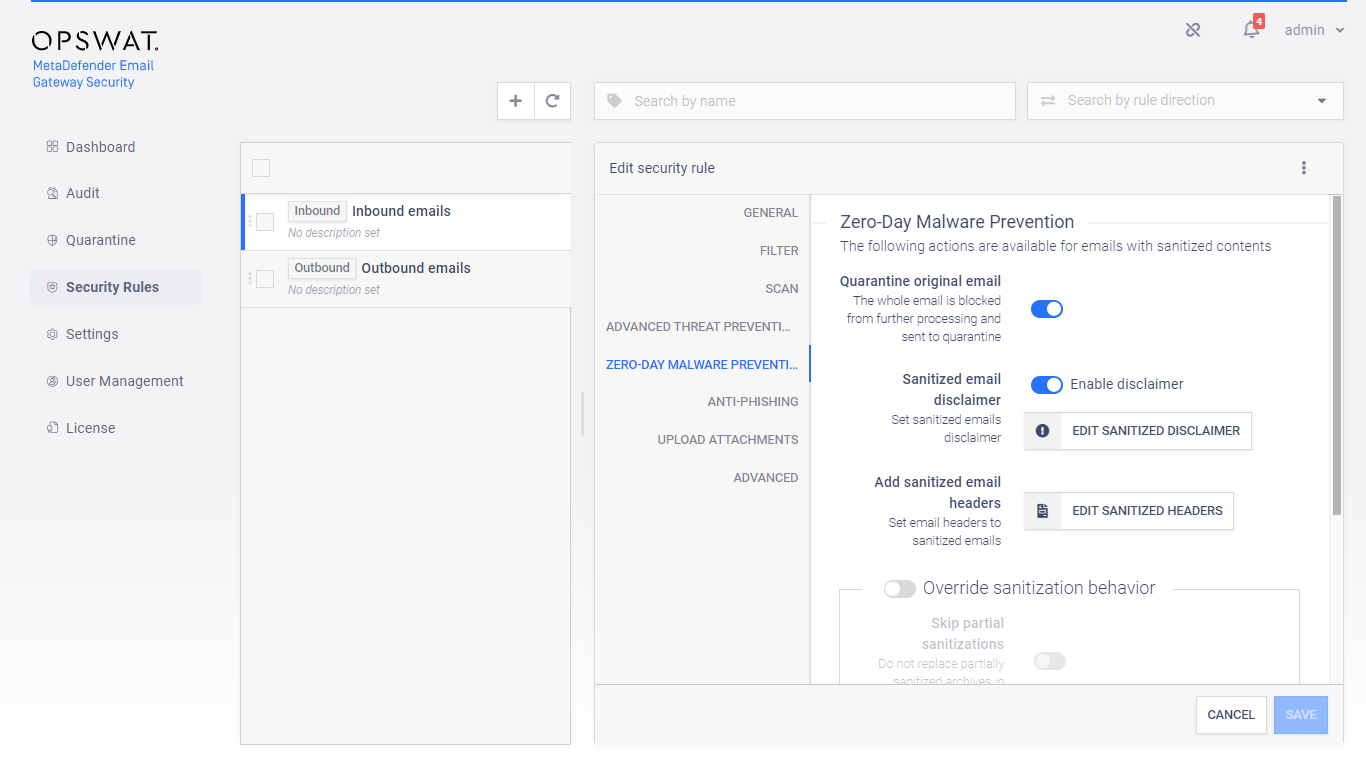Open the admin user menu chevron

click(1340, 31)
